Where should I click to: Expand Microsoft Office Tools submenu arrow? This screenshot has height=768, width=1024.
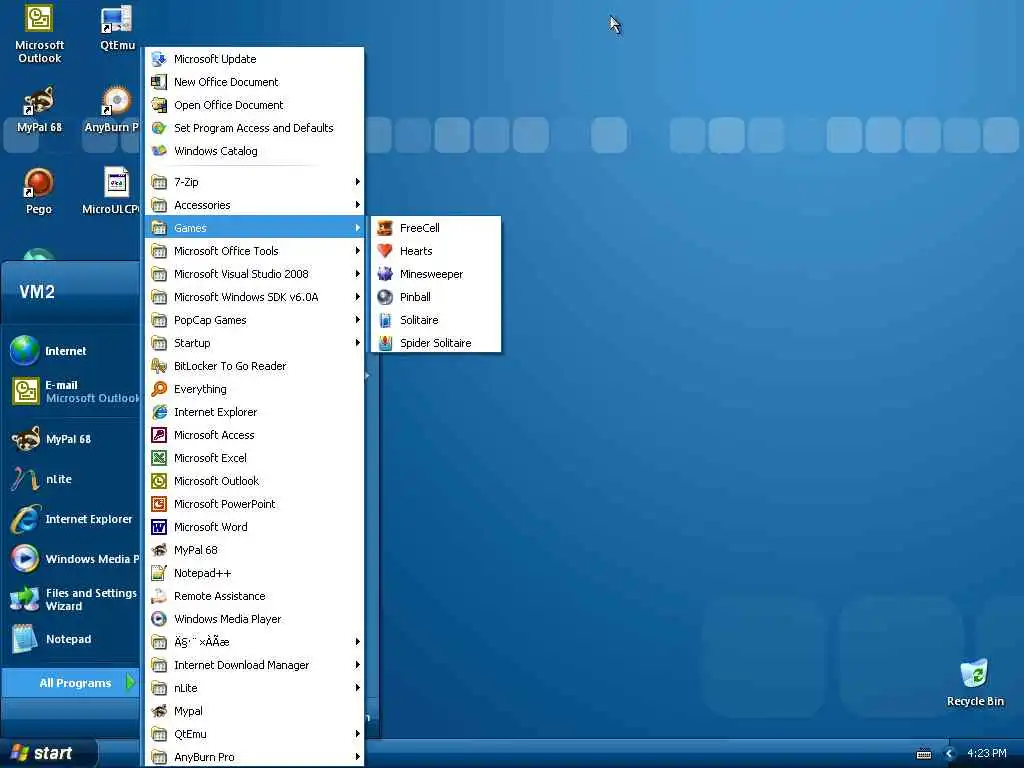pyautogui.click(x=357, y=251)
